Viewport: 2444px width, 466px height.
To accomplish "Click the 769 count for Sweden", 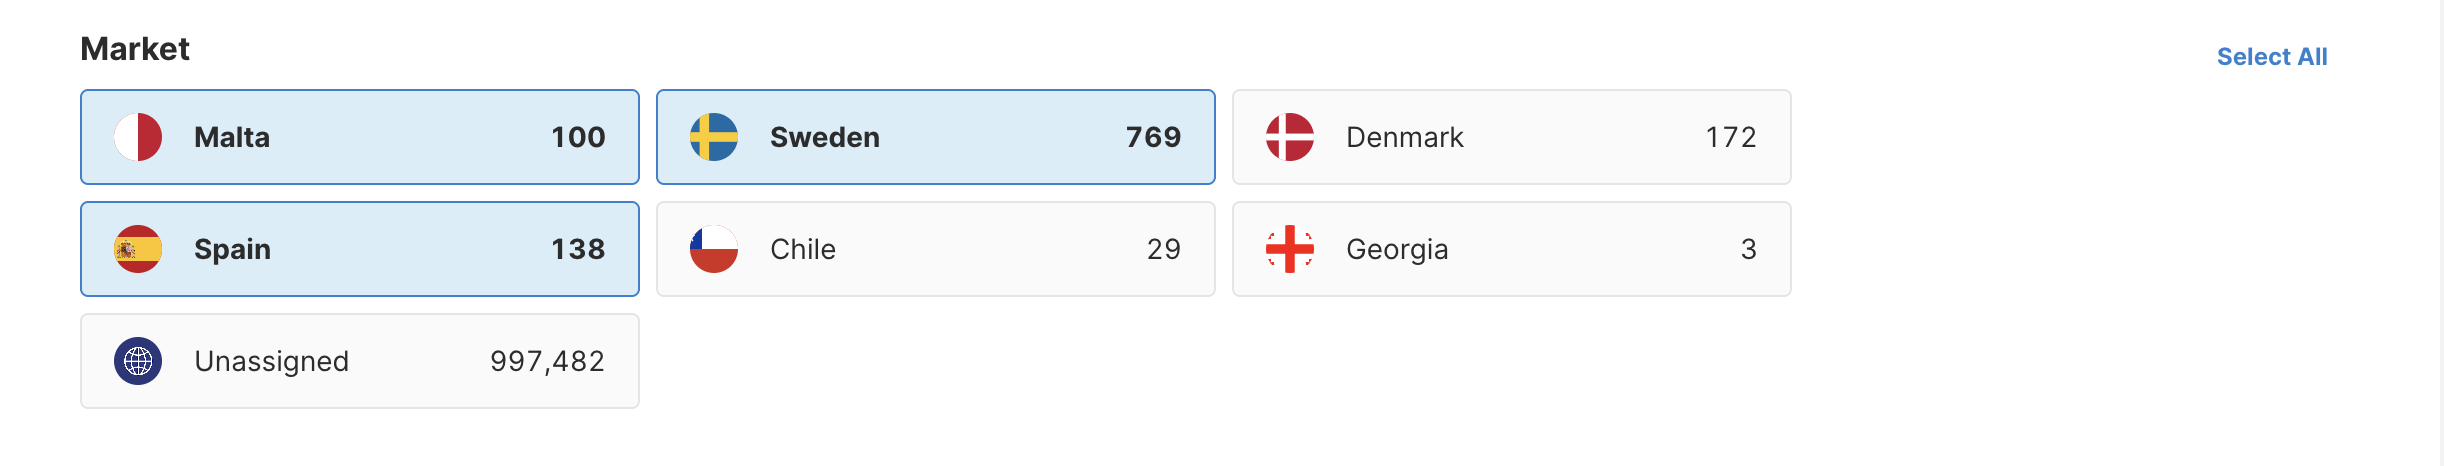I will pos(1153,137).
